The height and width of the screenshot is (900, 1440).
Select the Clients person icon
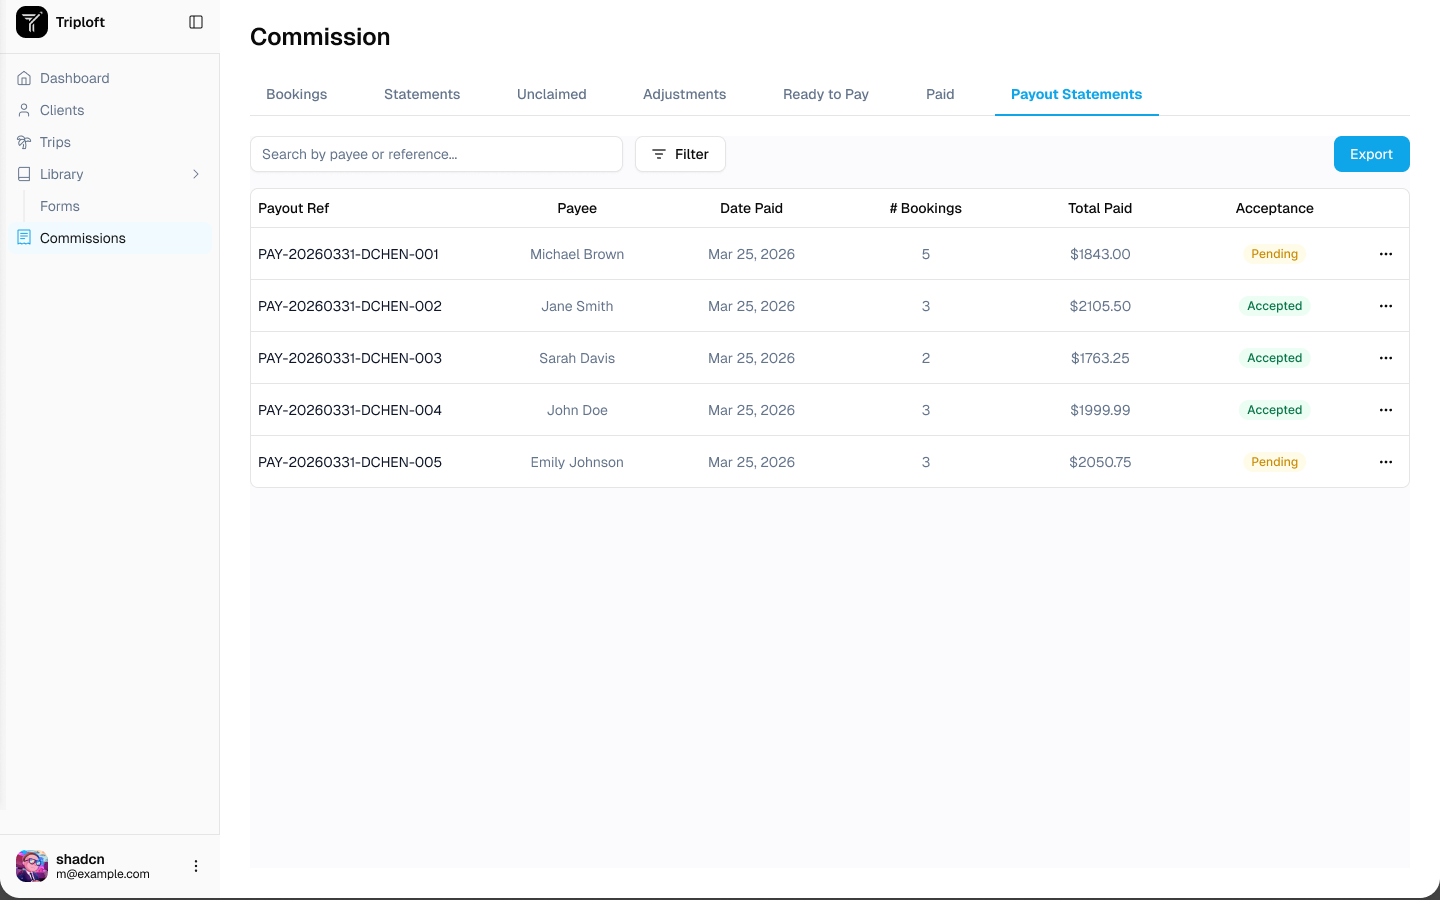click(x=24, y=110)
